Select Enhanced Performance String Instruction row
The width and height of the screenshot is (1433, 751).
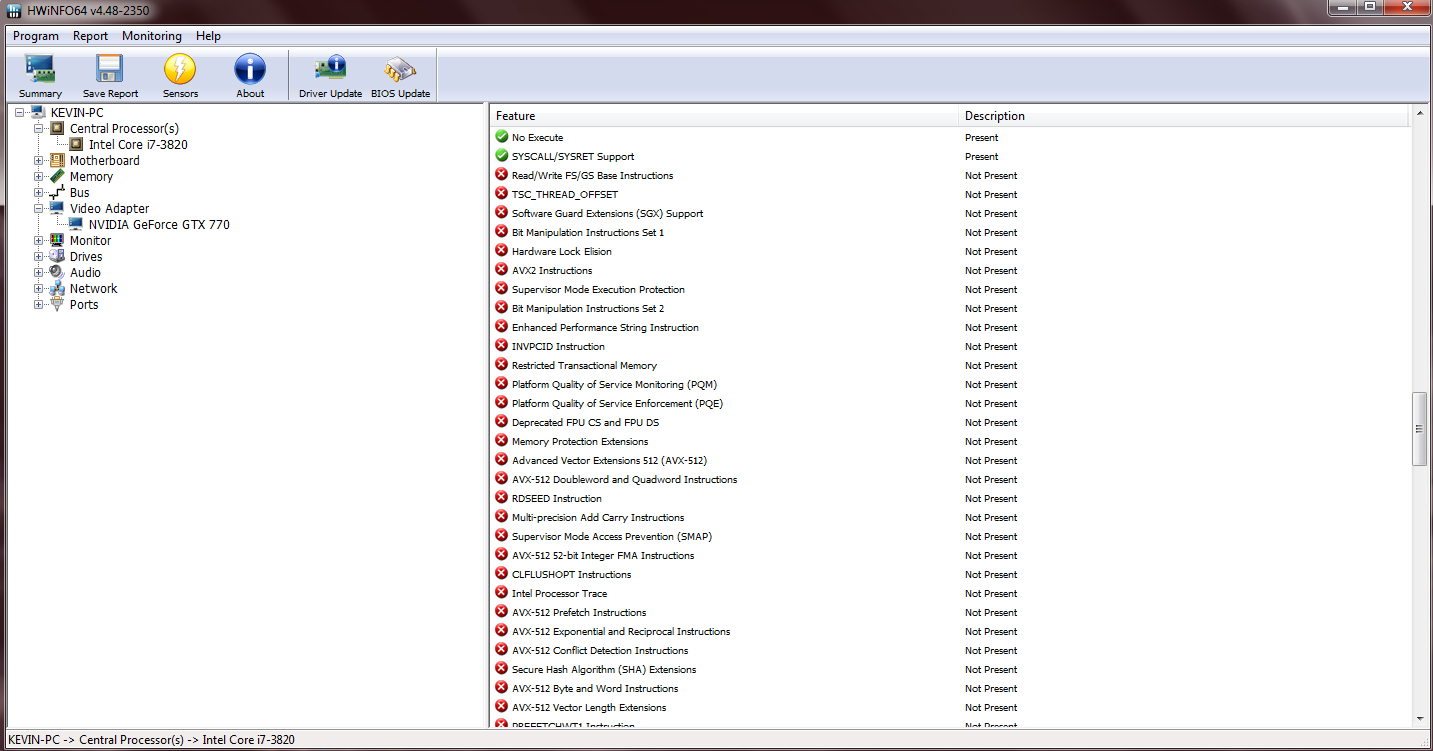coord(950,327)
